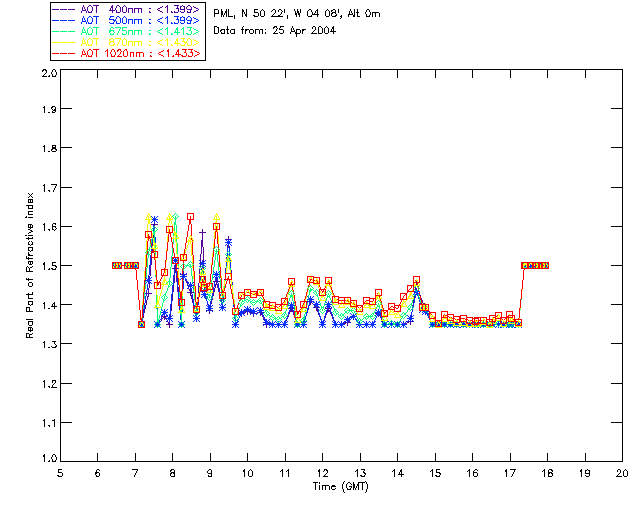
Task: Click the AOT 870nm legend entry
Action: (126, 42)
